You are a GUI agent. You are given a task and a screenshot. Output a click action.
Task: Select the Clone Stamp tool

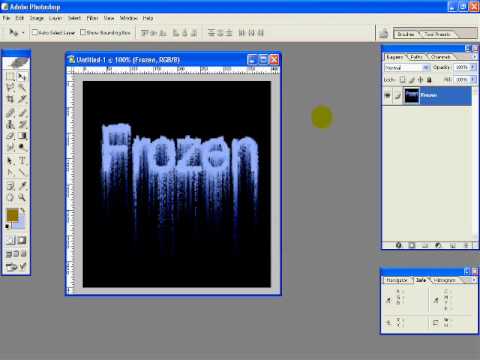[10, 124]
